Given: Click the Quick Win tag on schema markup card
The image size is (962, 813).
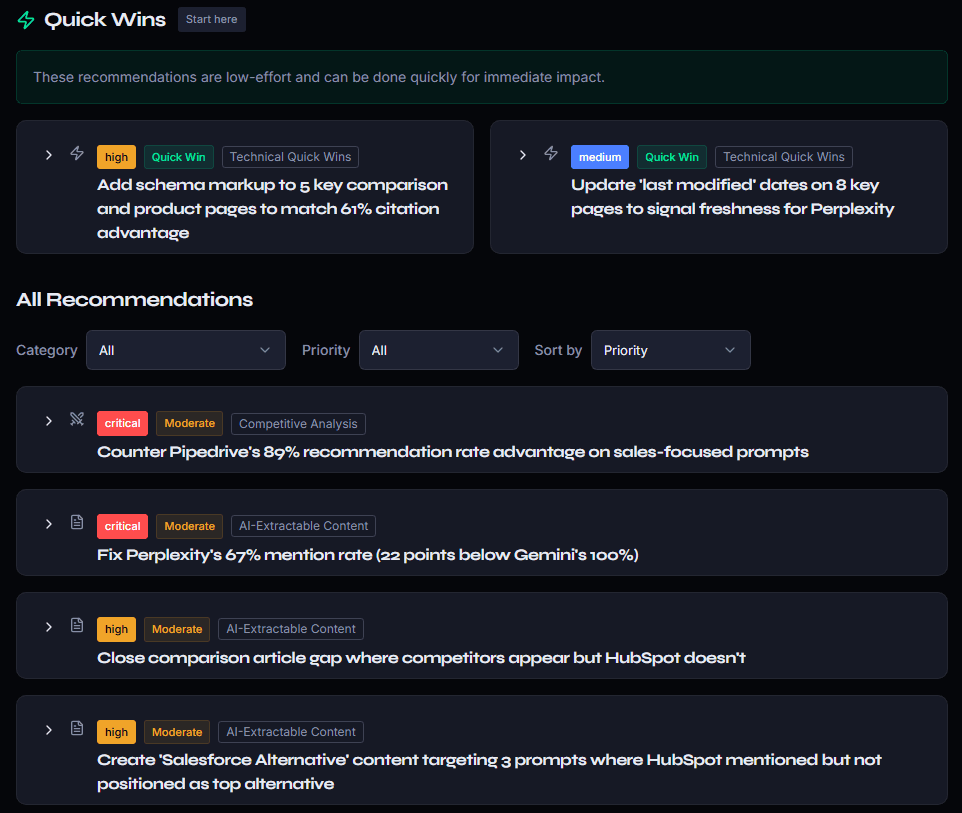Looking at the screenshot, I should pos(179,157).
